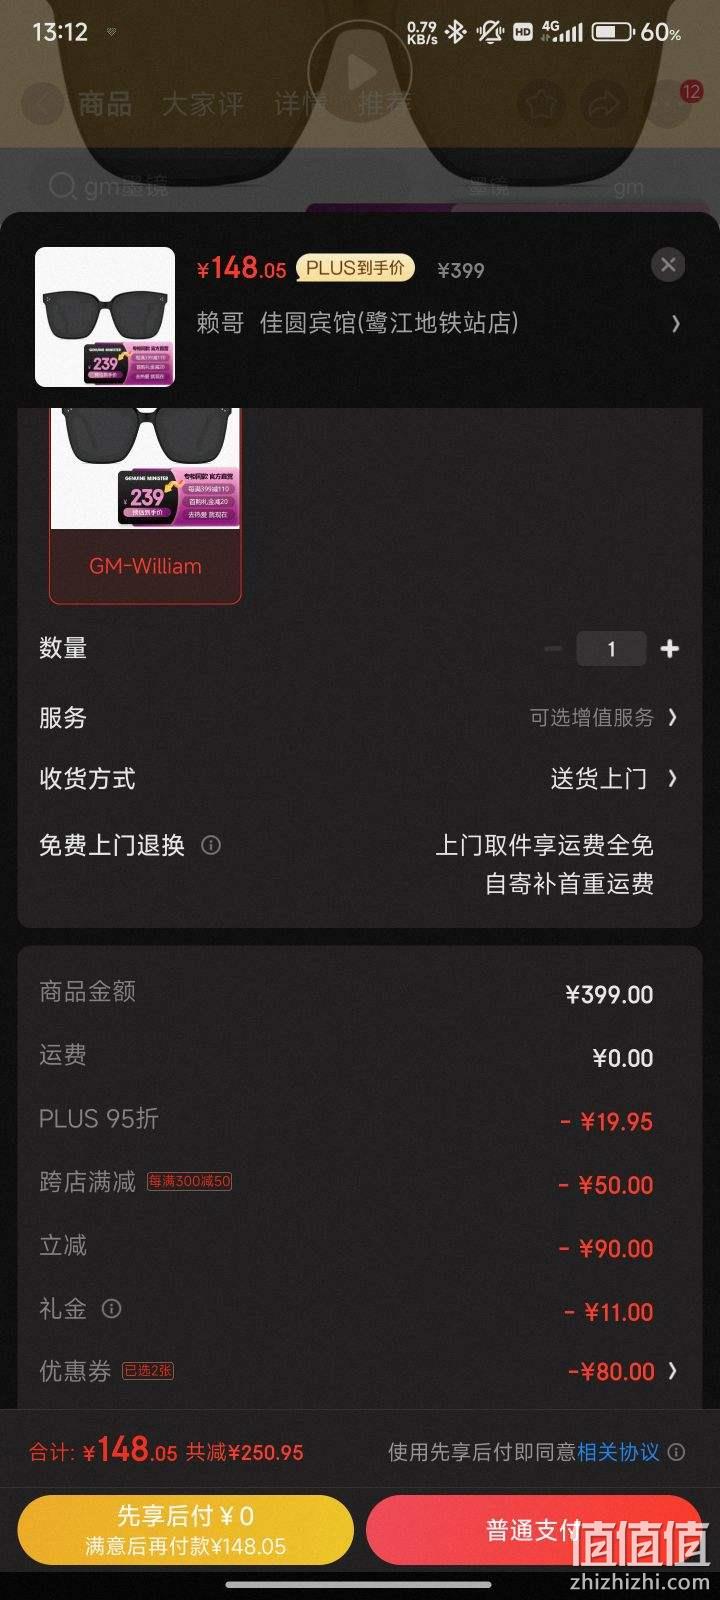Switch to the 商品 tab
The width and height of the screenshot is (720, 1600).
pyautogui.click(x=105, y=103)
